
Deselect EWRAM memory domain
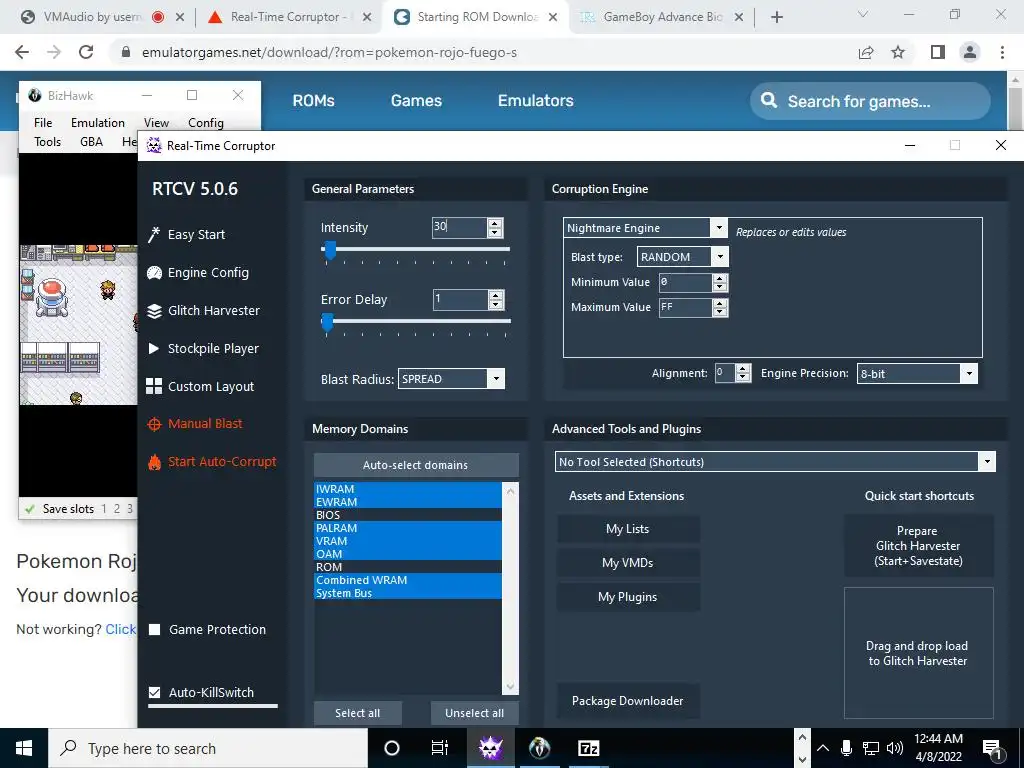coord(408,502)
